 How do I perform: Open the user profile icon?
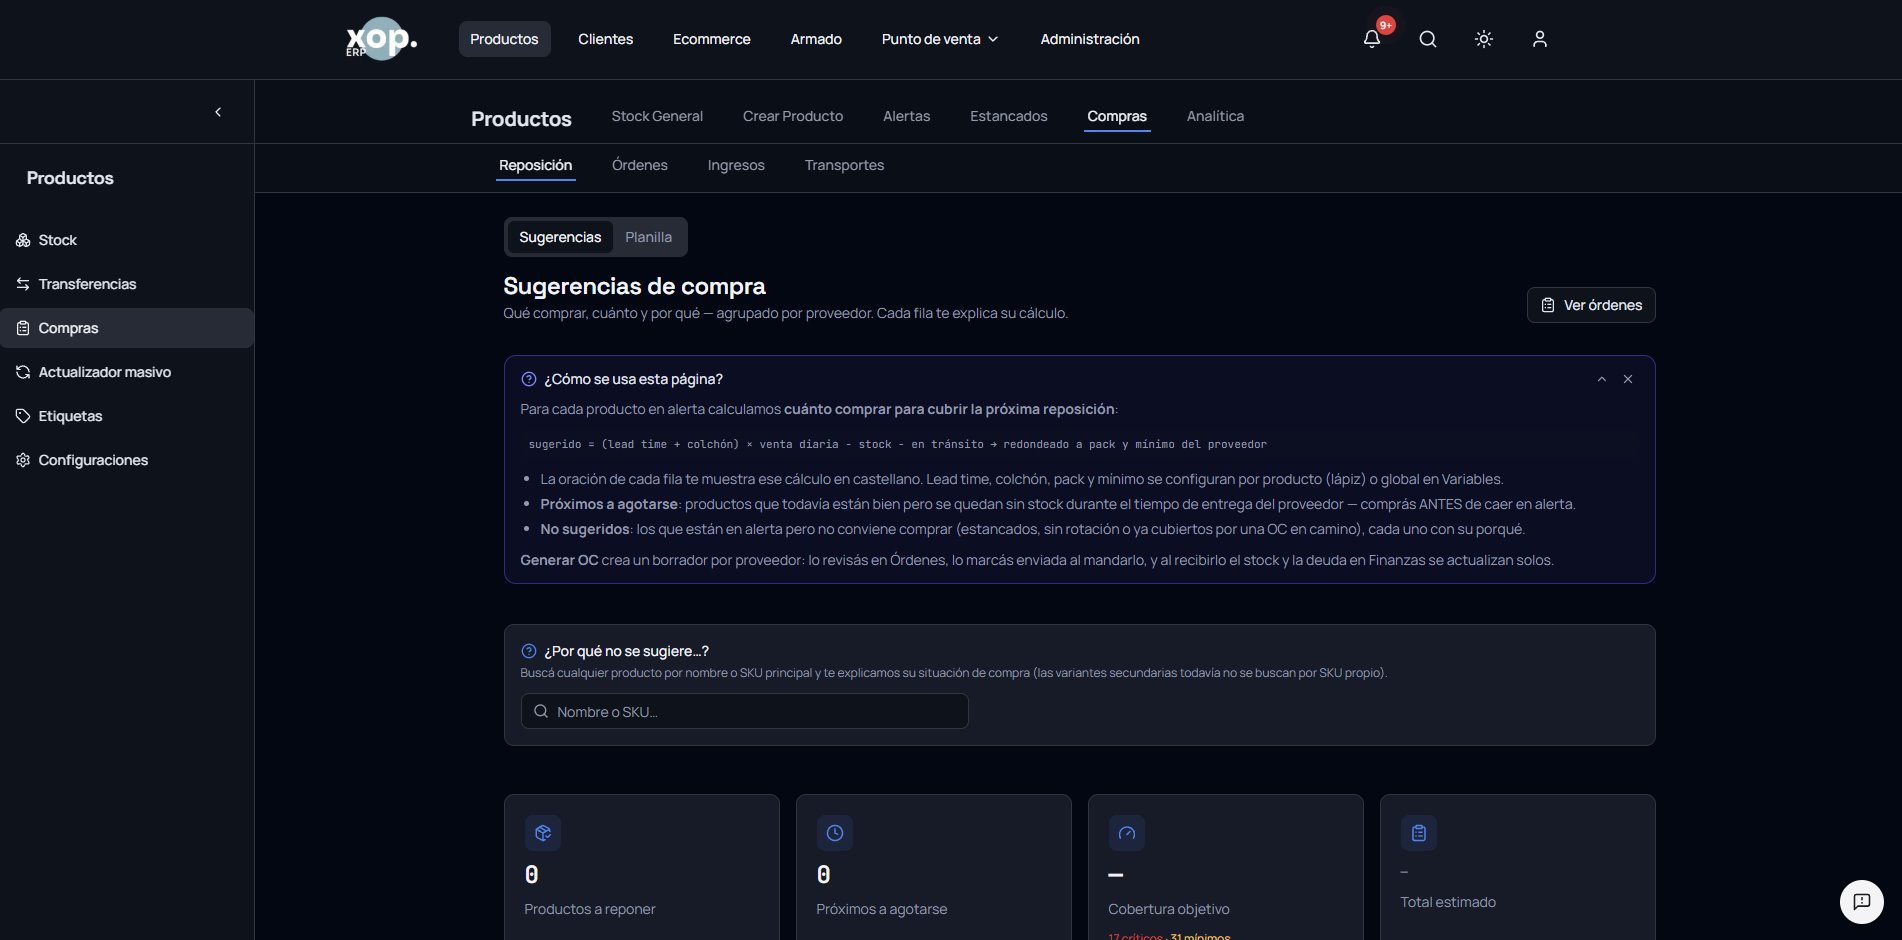click(1539, 39)
